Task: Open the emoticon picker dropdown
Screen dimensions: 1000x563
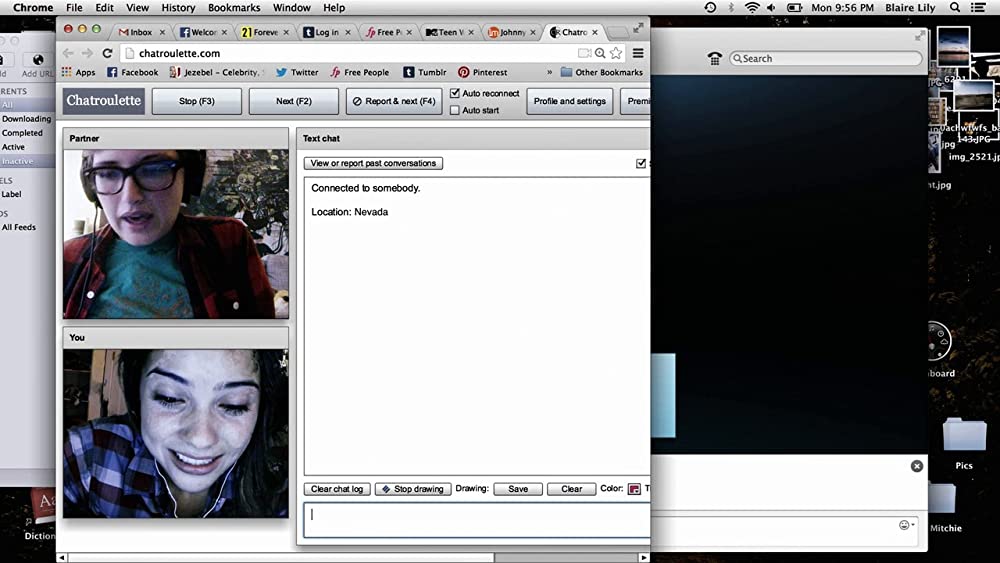Action: [907, 525]
